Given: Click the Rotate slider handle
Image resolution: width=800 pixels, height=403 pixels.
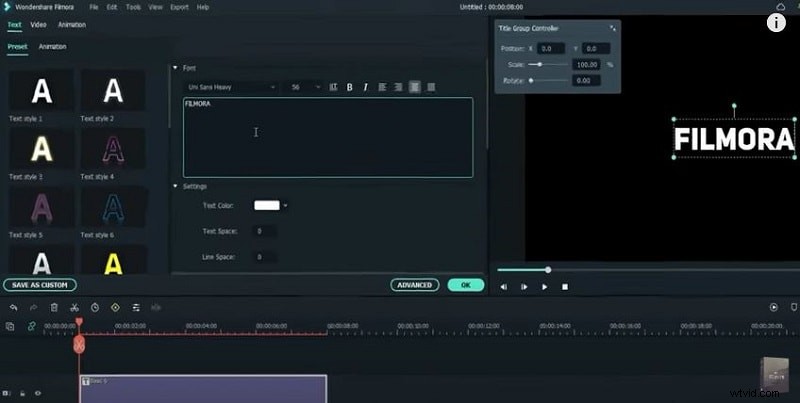Looking at the screenshot, I should point(531,81).
